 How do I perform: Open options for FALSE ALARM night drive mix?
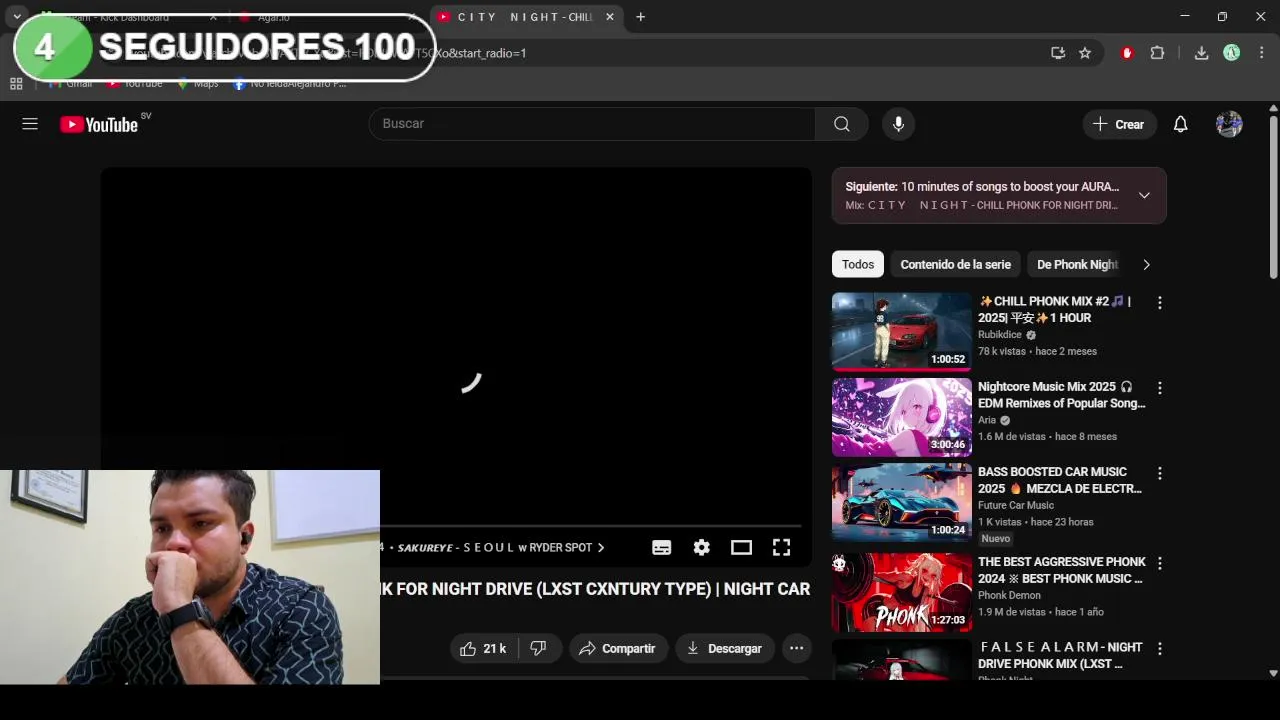pos(1159,648)
